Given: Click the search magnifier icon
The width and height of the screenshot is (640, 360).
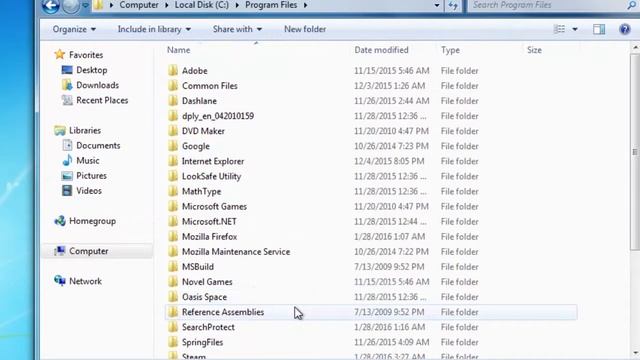Looking at the screenshot, I should pos(632,5).
